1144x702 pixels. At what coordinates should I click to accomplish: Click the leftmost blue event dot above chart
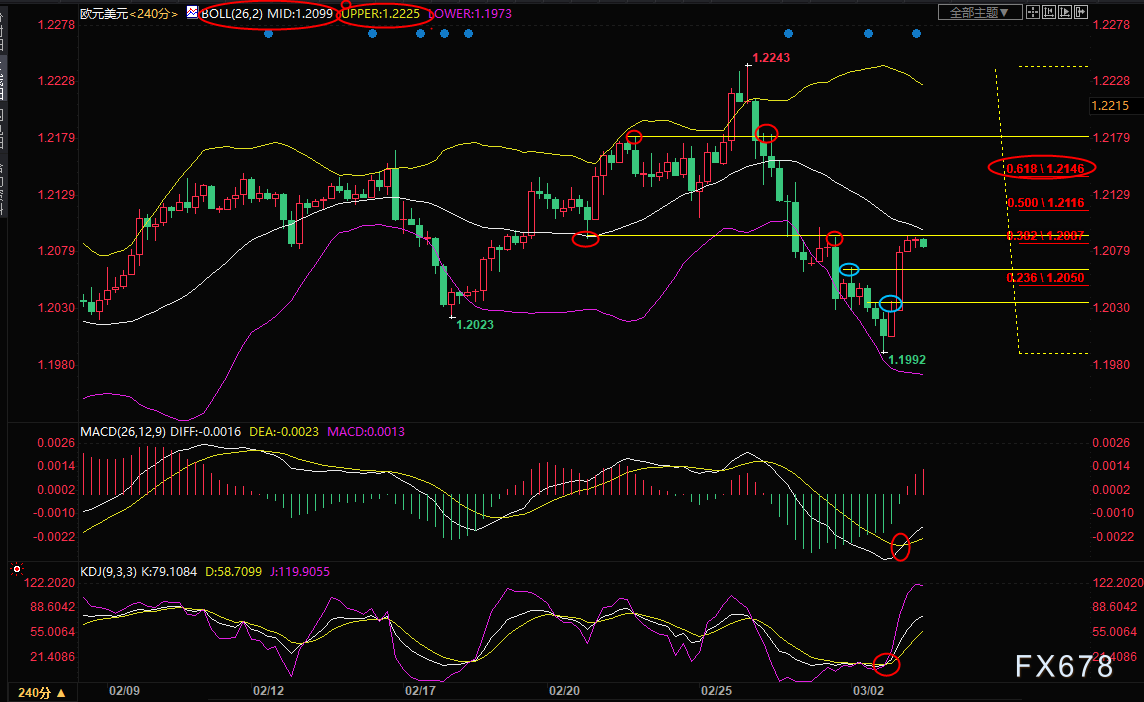(x=268, y=34)
